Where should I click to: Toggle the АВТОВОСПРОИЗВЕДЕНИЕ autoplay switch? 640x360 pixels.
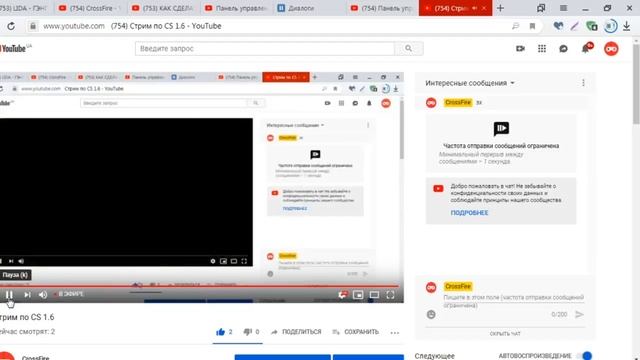(x=585, y=356)
